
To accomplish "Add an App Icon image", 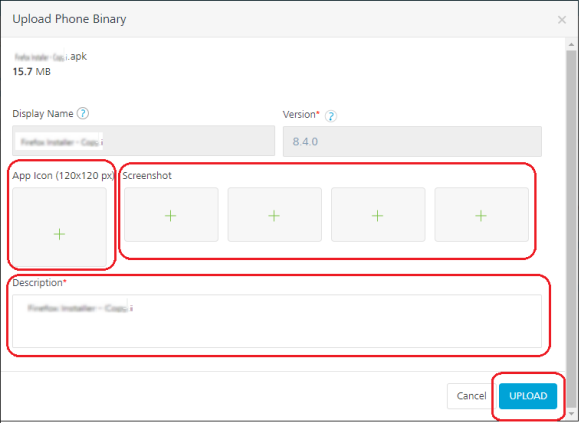I will [x=60, y=227].
